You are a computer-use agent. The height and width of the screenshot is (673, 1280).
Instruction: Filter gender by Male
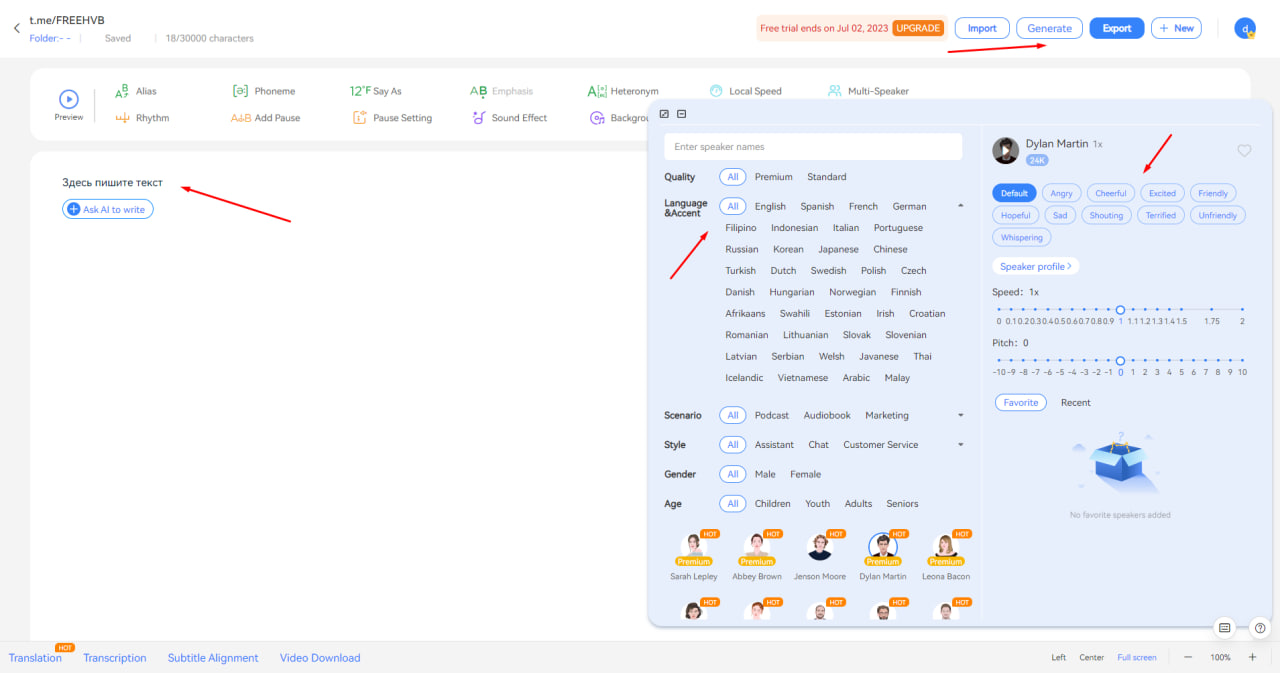pos(765,474)
